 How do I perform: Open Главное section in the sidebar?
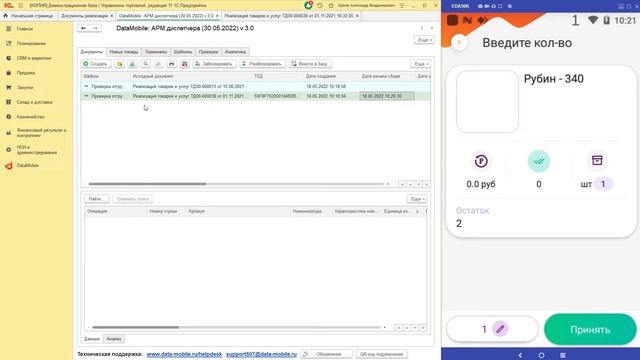[24, 29]
